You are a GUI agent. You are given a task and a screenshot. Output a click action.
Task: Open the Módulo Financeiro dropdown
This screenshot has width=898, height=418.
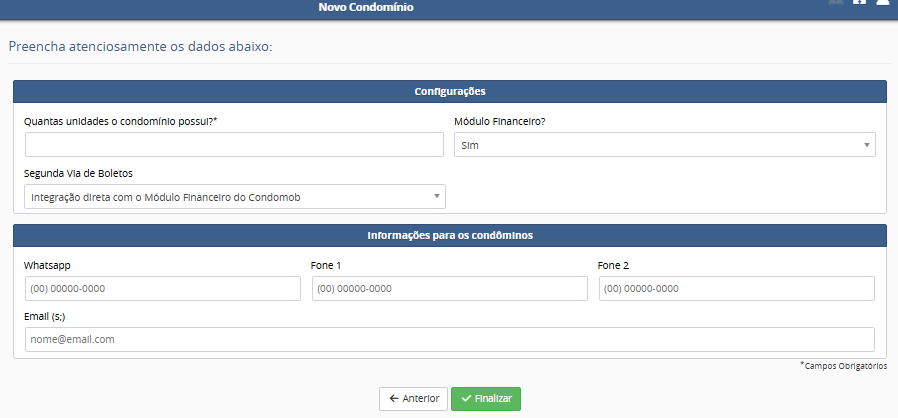(x=665, y=145)
